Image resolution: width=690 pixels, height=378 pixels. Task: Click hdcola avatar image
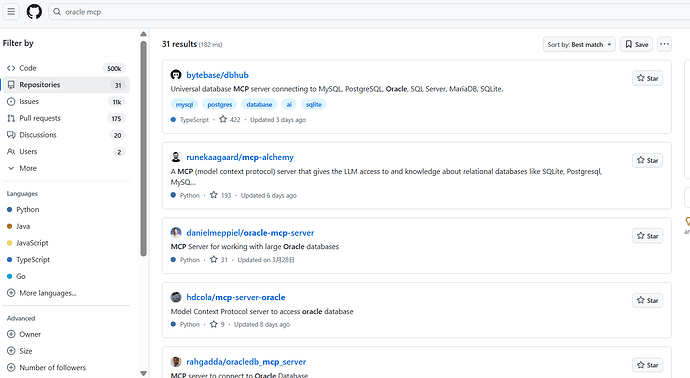pos(176,297)
